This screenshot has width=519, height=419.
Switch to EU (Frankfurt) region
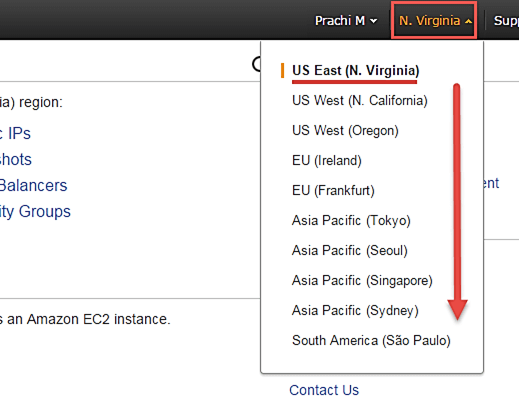tap(333, 191)
